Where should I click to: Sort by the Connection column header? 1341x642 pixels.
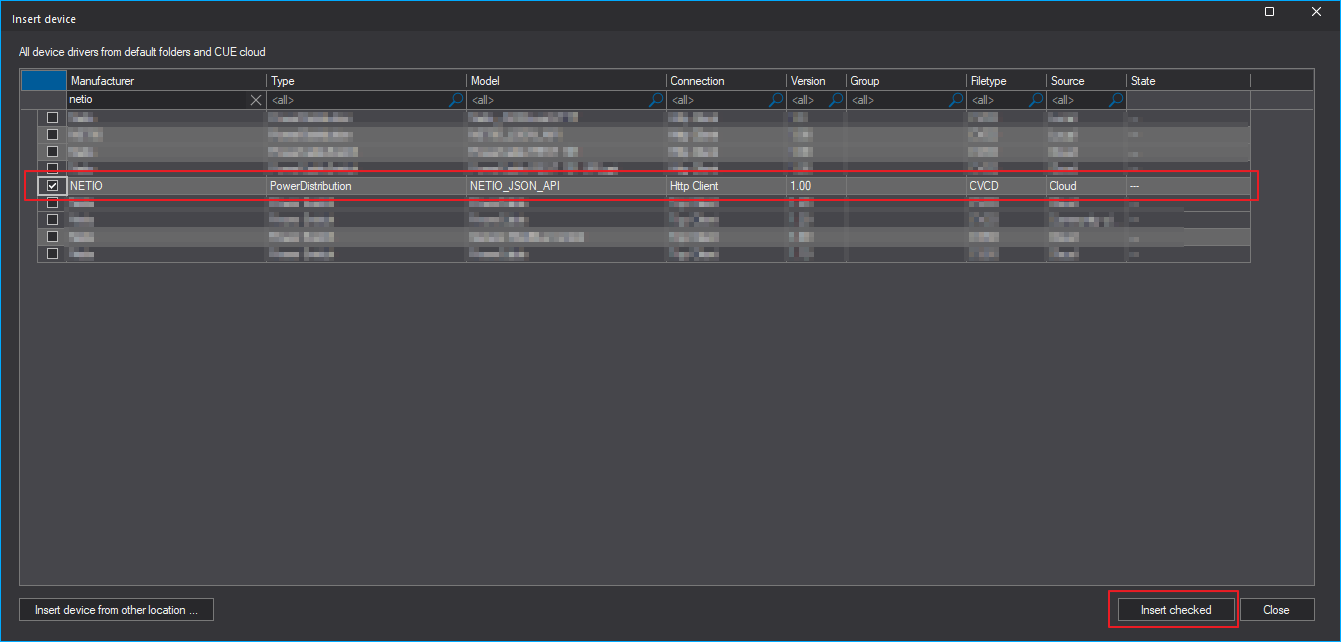(726, 81)
